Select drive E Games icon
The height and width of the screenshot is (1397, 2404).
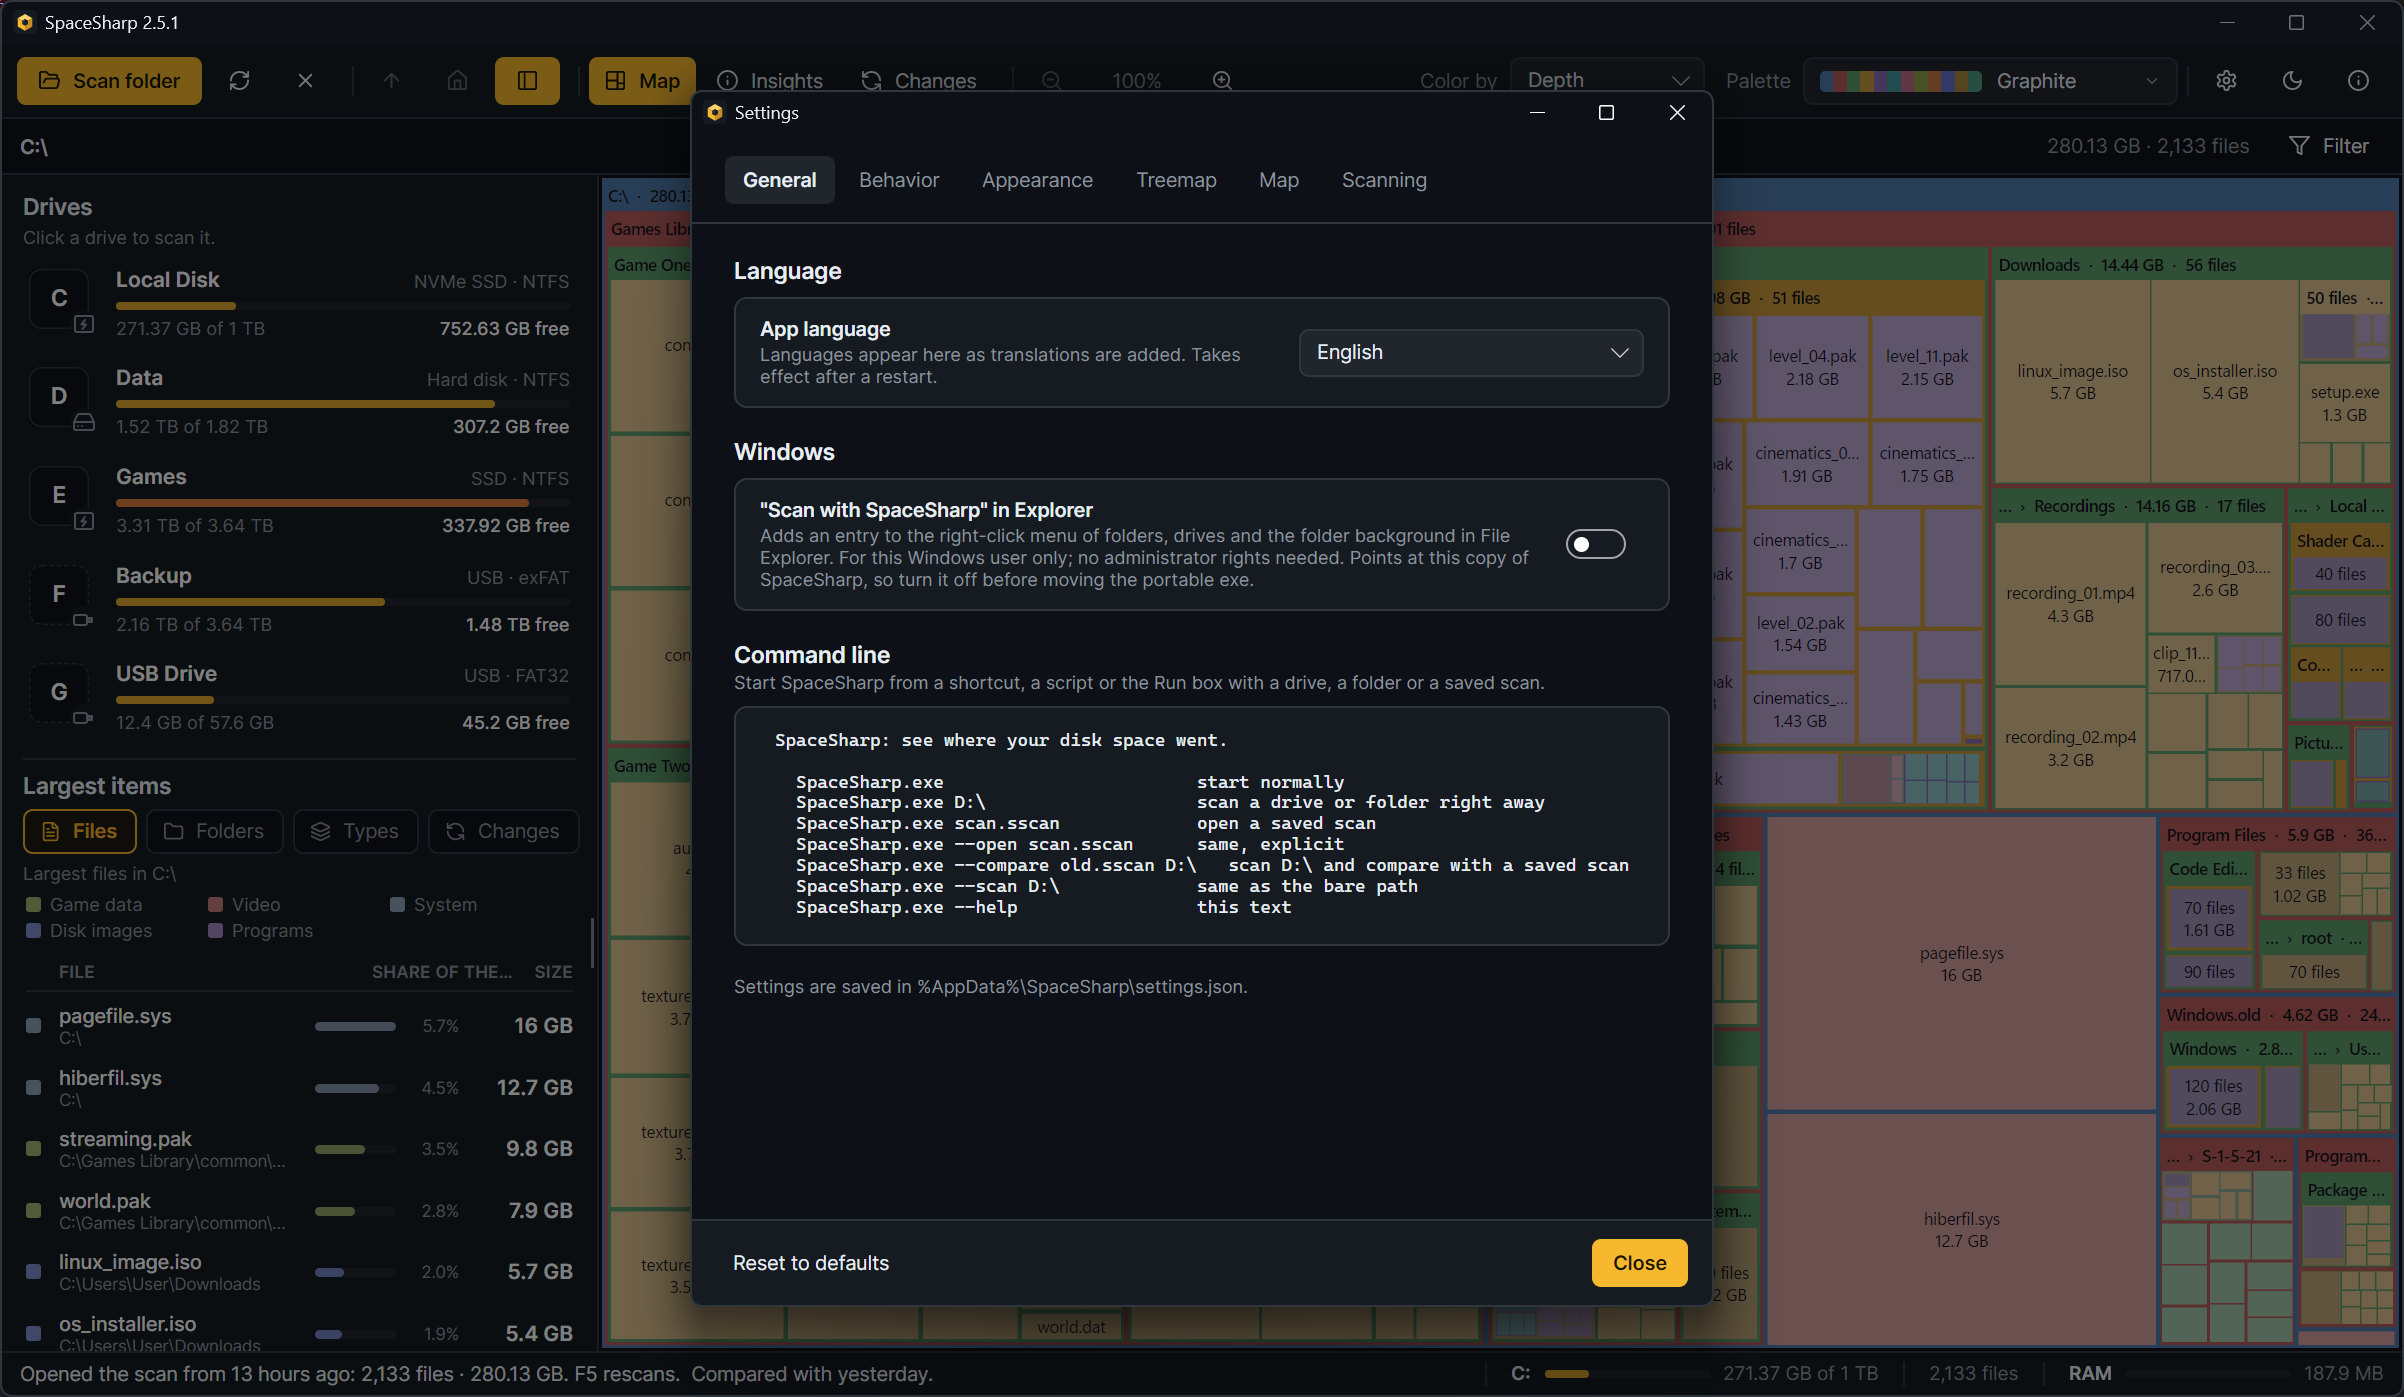pyautogui.click(x=59, y=496)
